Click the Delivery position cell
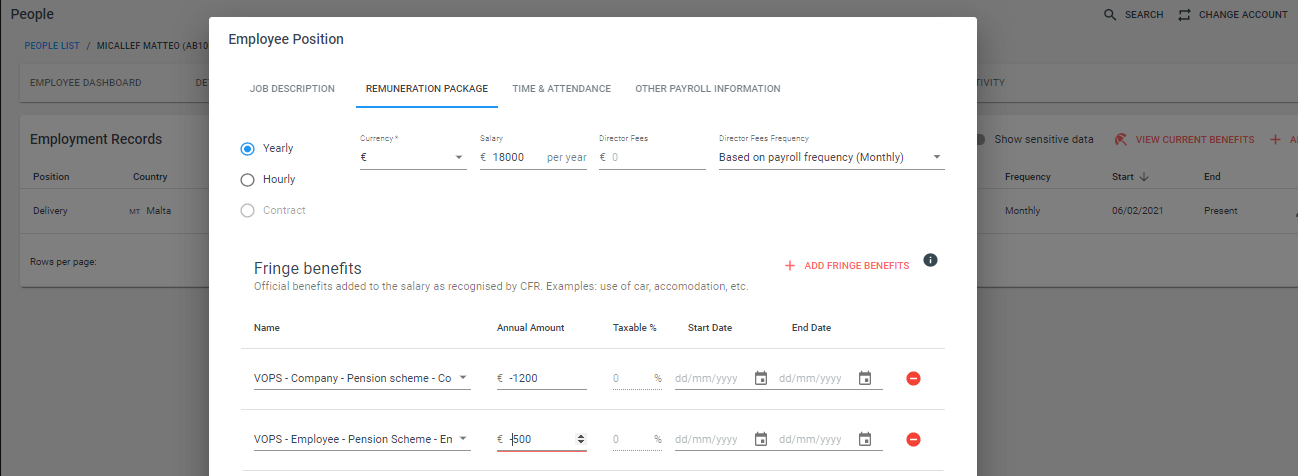This screenshot has height=476, width=1298. click(50, 211)
